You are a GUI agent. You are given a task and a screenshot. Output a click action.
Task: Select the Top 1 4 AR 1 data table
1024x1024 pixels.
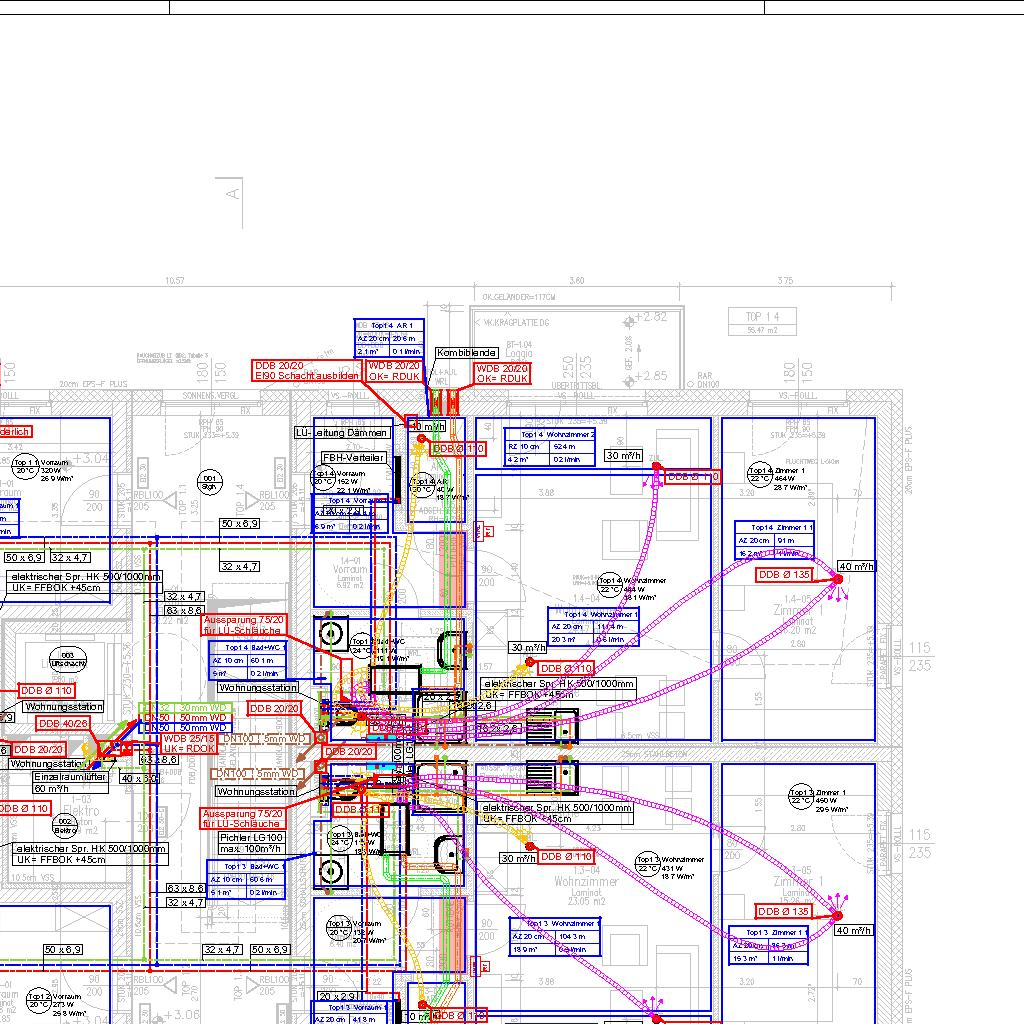(390, 338)
